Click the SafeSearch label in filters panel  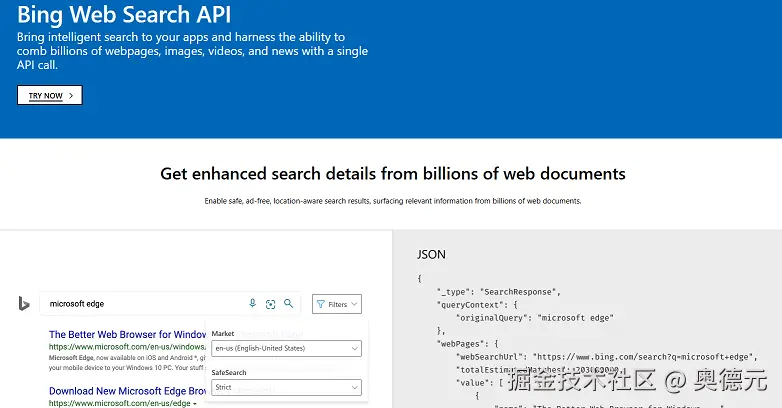click(x=229, y=373)
